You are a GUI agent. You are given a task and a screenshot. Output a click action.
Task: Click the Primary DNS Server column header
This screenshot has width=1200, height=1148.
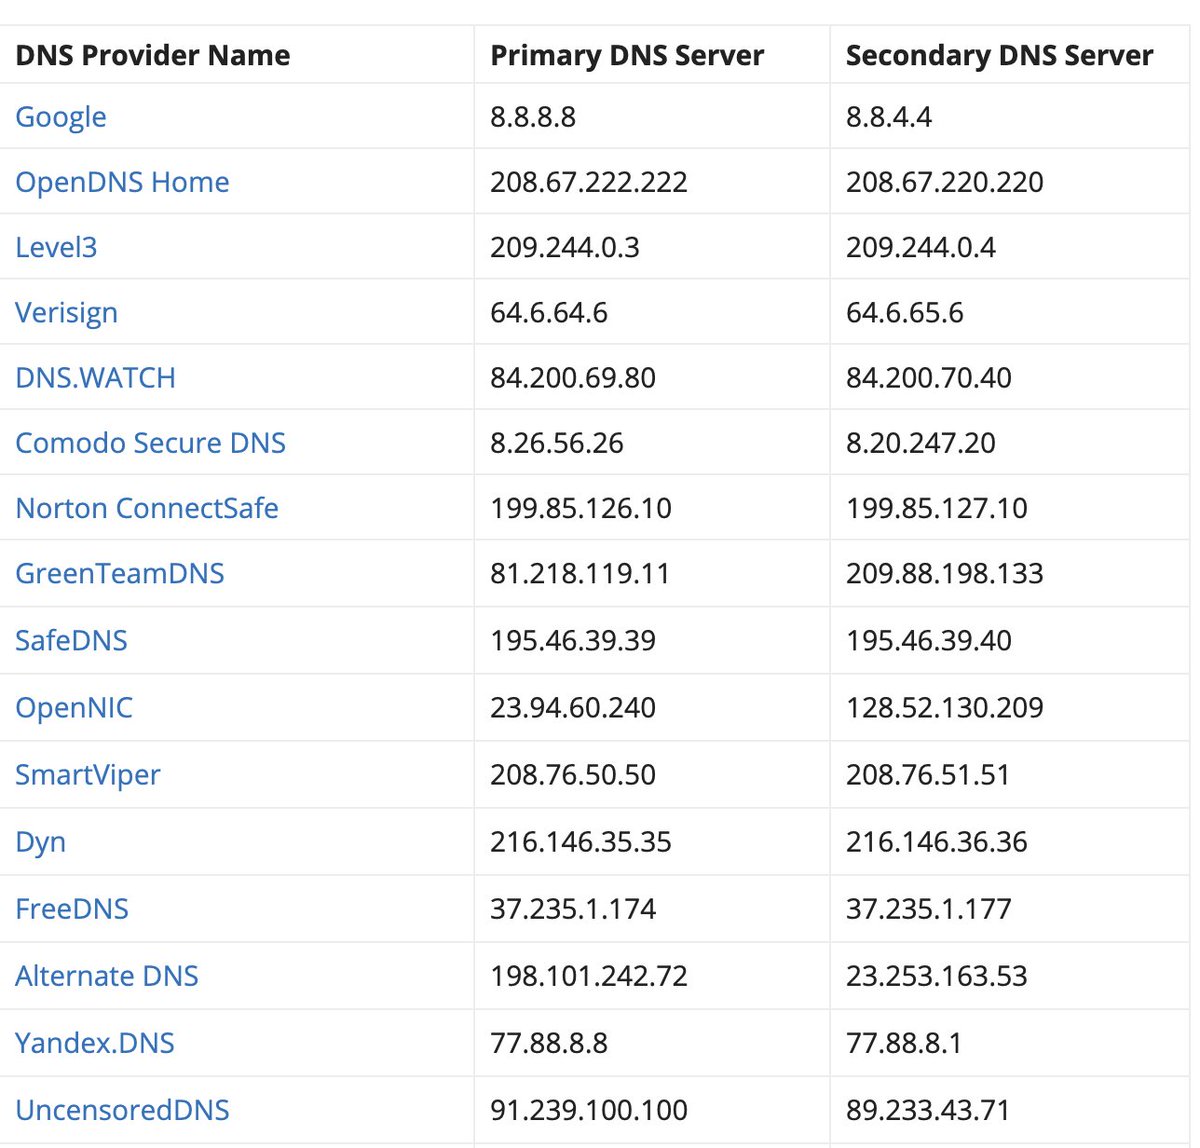(626, 55)
